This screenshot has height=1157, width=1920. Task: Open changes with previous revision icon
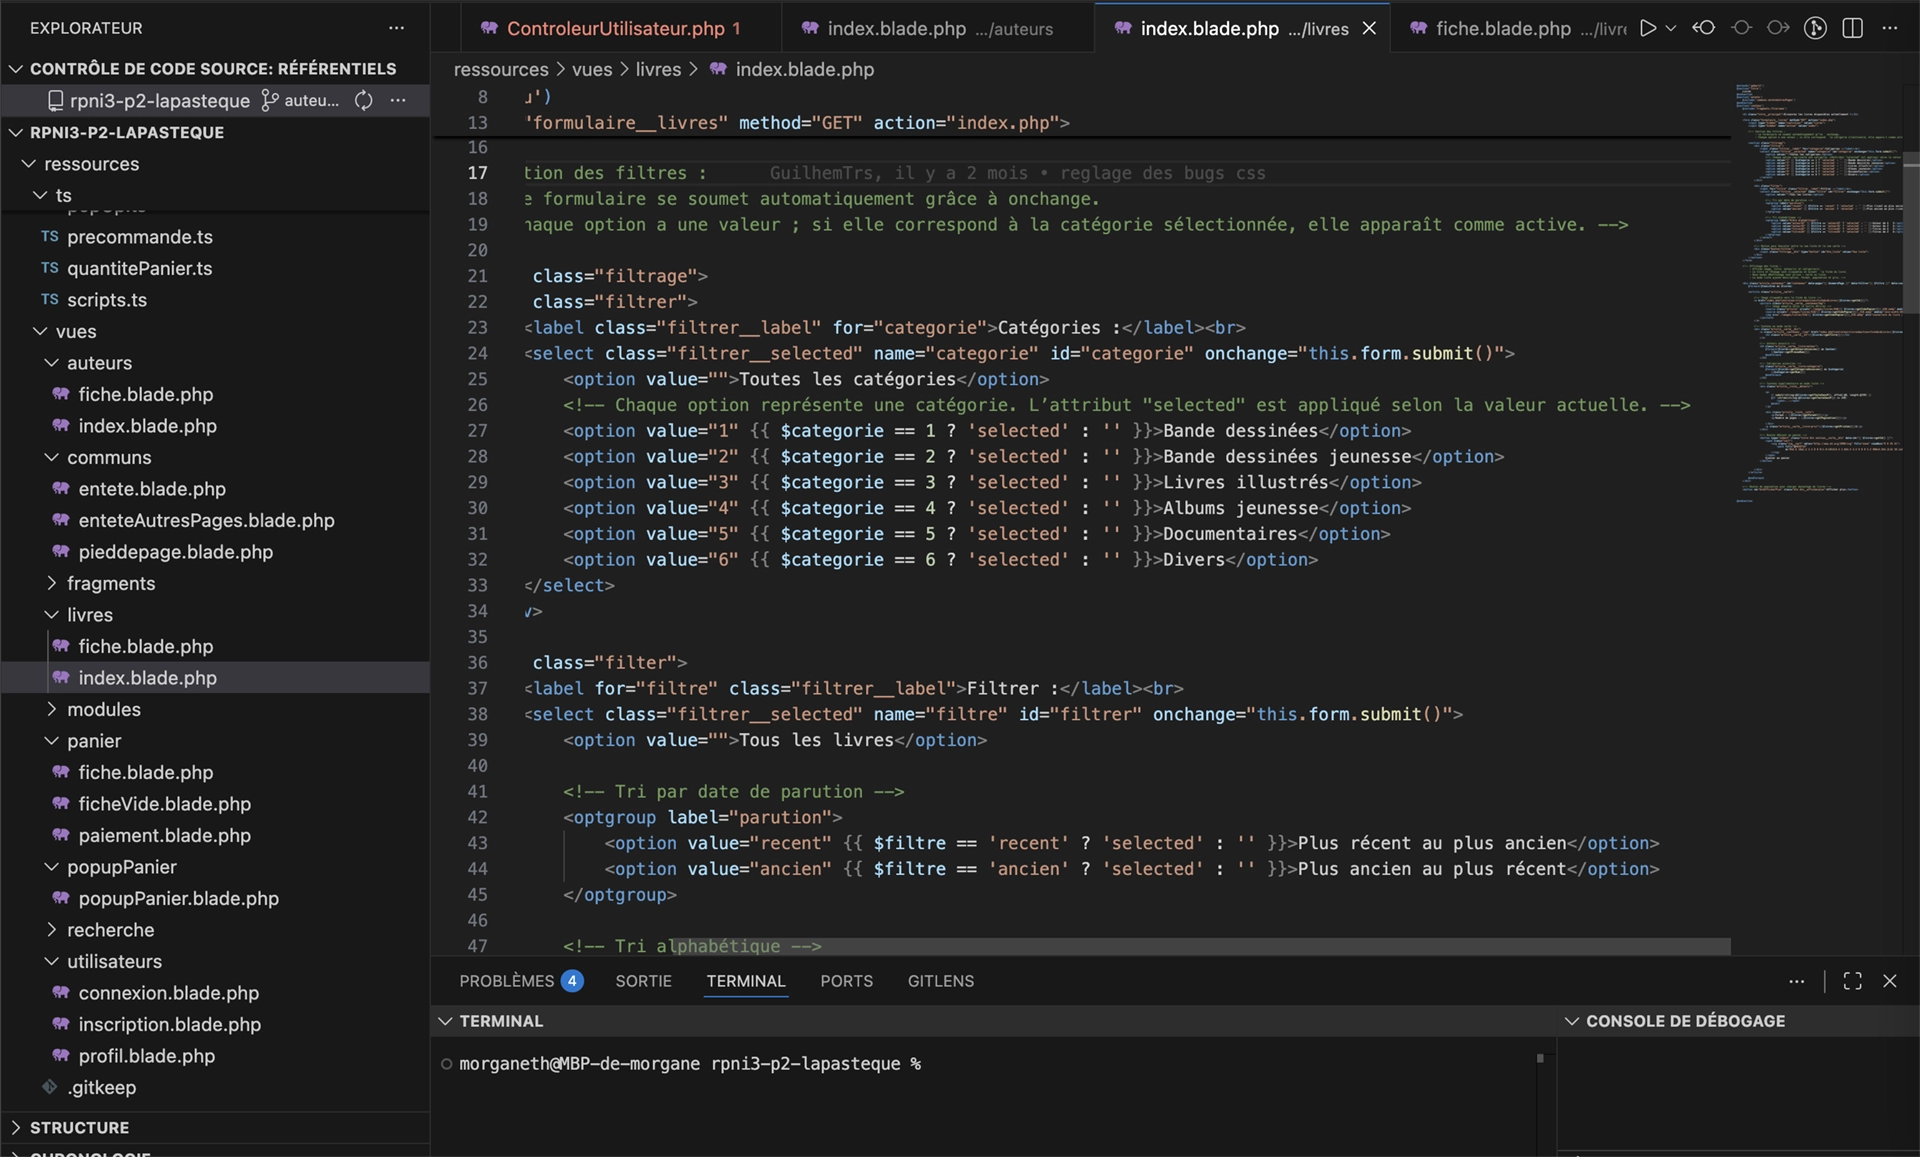point(1704,28)
